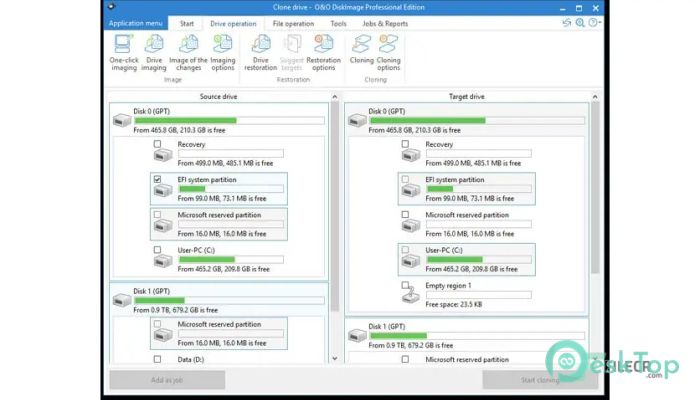This screenshot has height=400, width=700.
Task: Click the Target Disk 1 (GPT) drive icon
Action: [x=357, y=335]
